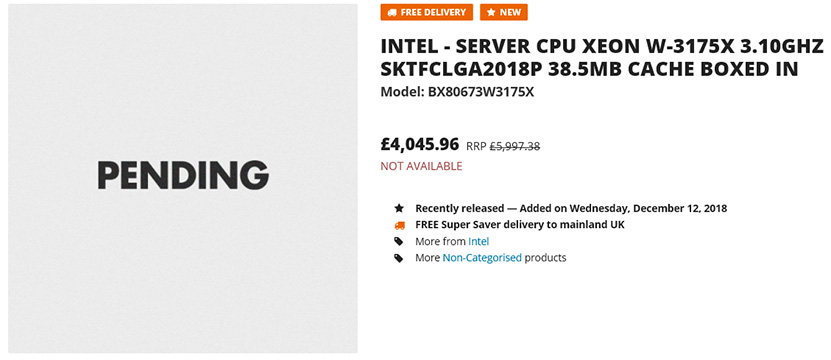Click the tag icon beside More from Intel
The width and height of the screenshot is (831, 360).
click(x=399, y=241)
